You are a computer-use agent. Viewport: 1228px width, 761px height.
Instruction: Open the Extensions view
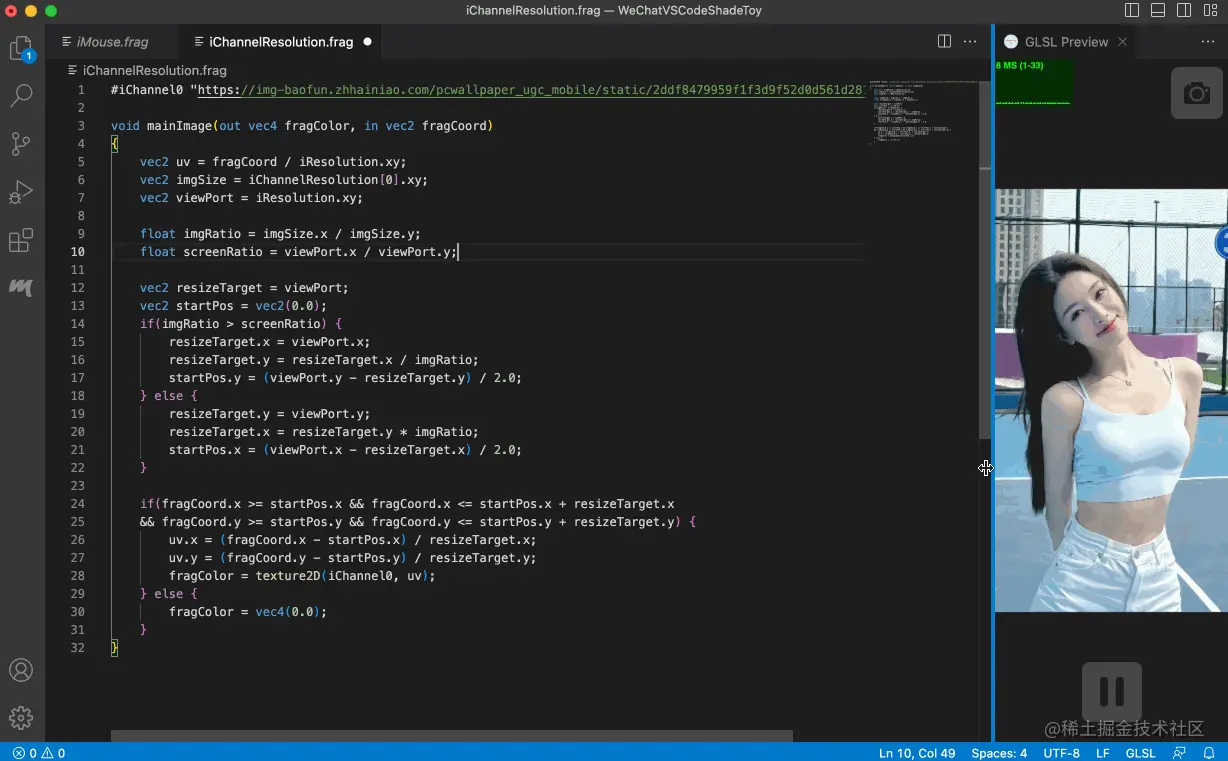[x=21, y=240]
